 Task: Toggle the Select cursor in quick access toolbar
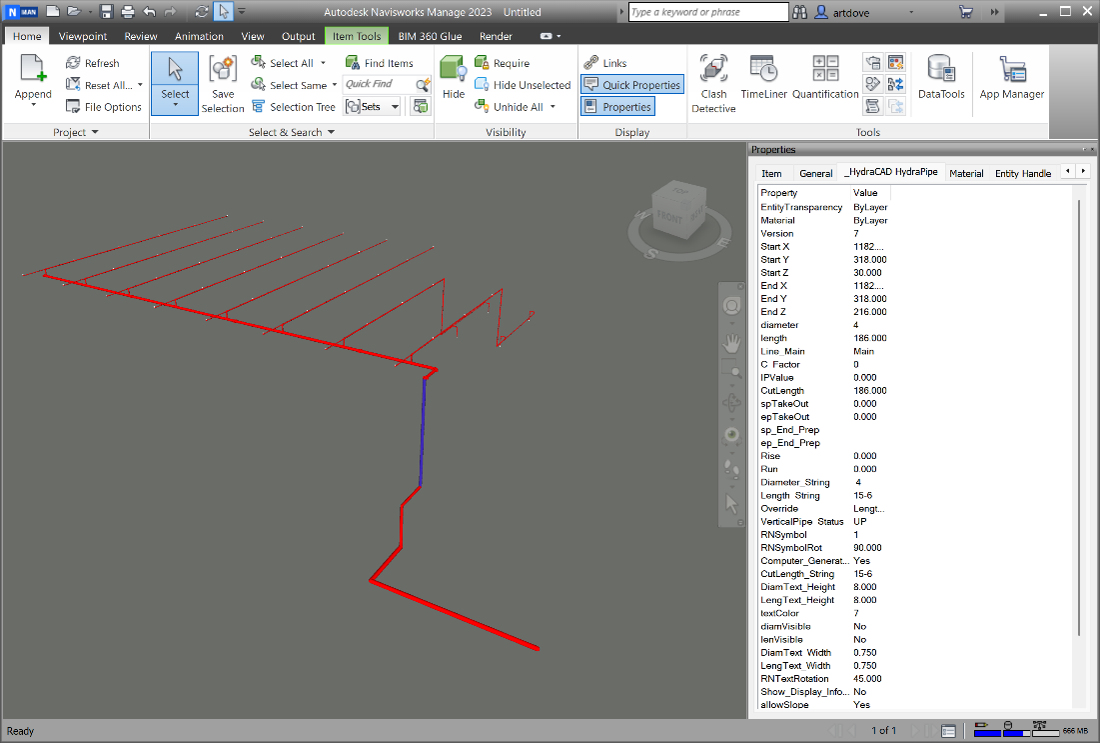point(223,11)
